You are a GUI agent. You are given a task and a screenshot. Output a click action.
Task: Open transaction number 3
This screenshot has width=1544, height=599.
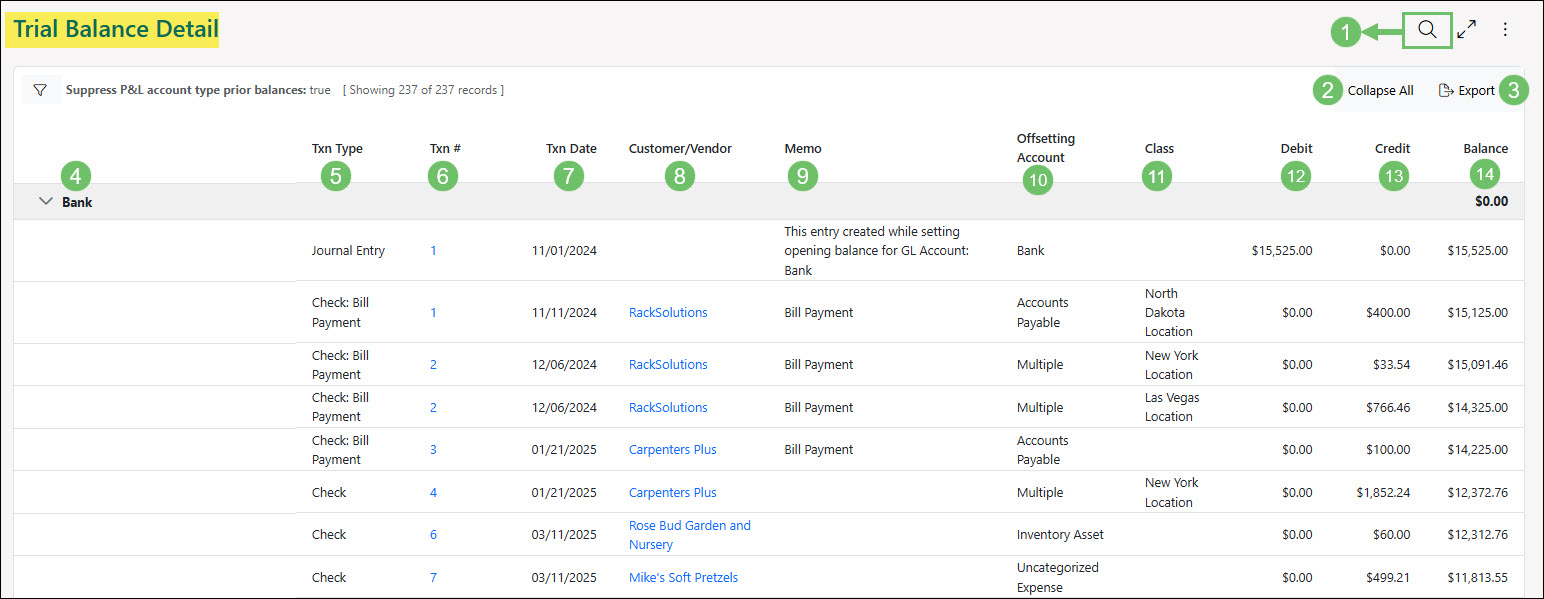tap(433, 449)
